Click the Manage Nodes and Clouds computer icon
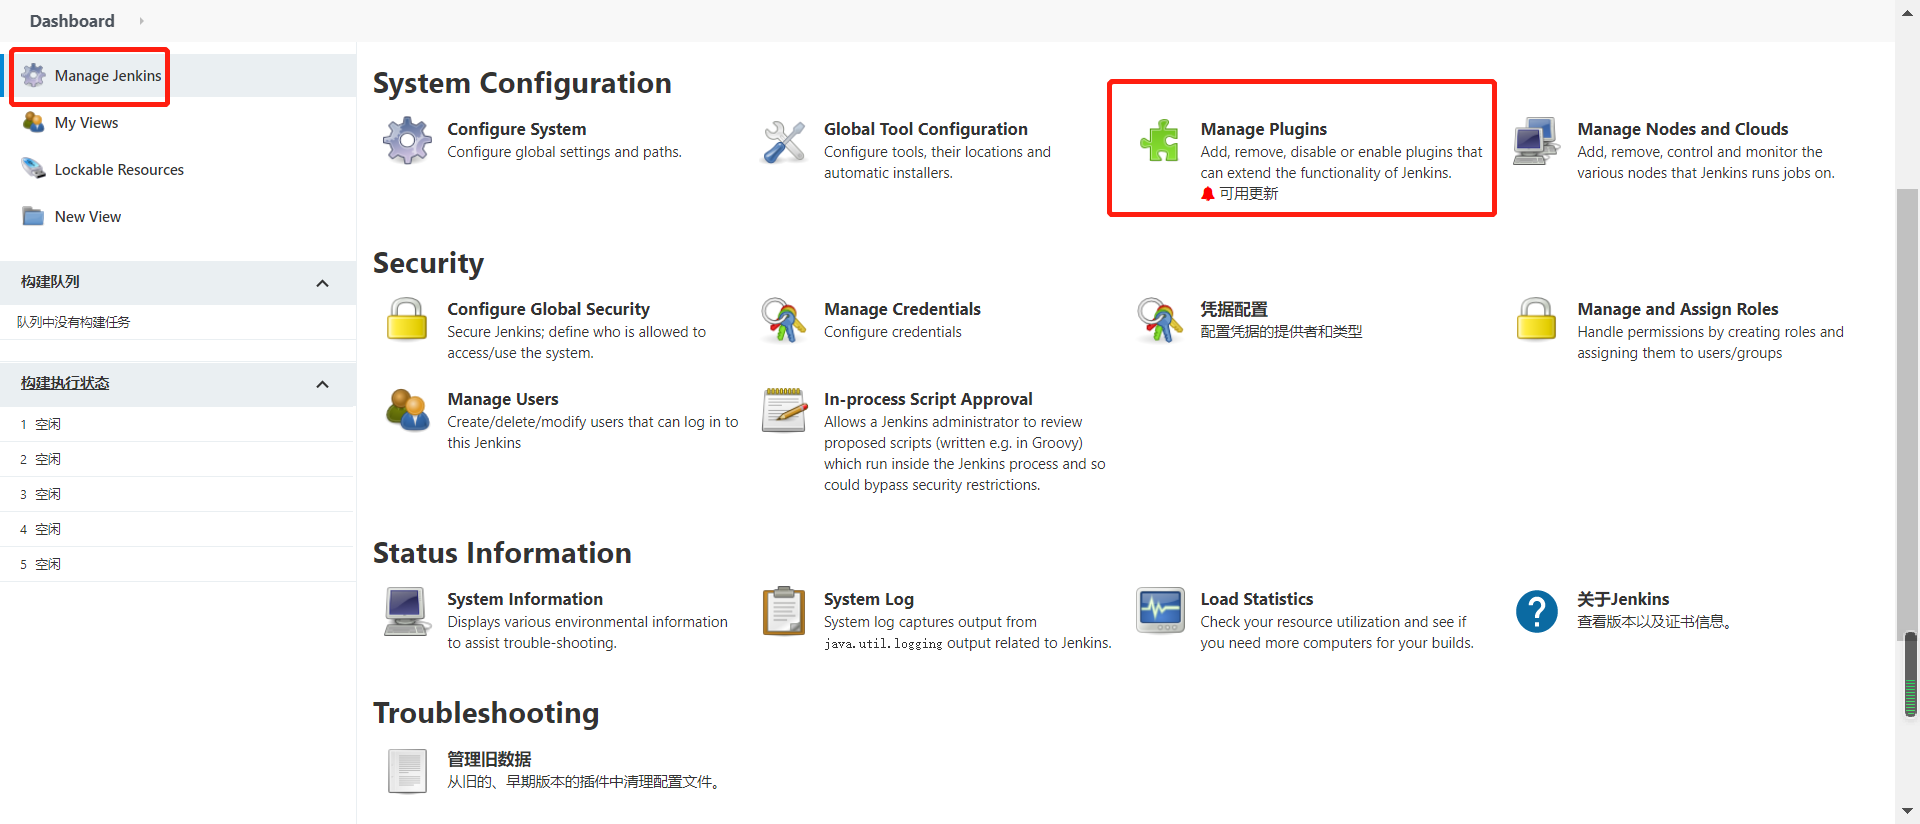Viewport: 1920px width, 824px height. pyautogui.click(x=1537, y=141)
